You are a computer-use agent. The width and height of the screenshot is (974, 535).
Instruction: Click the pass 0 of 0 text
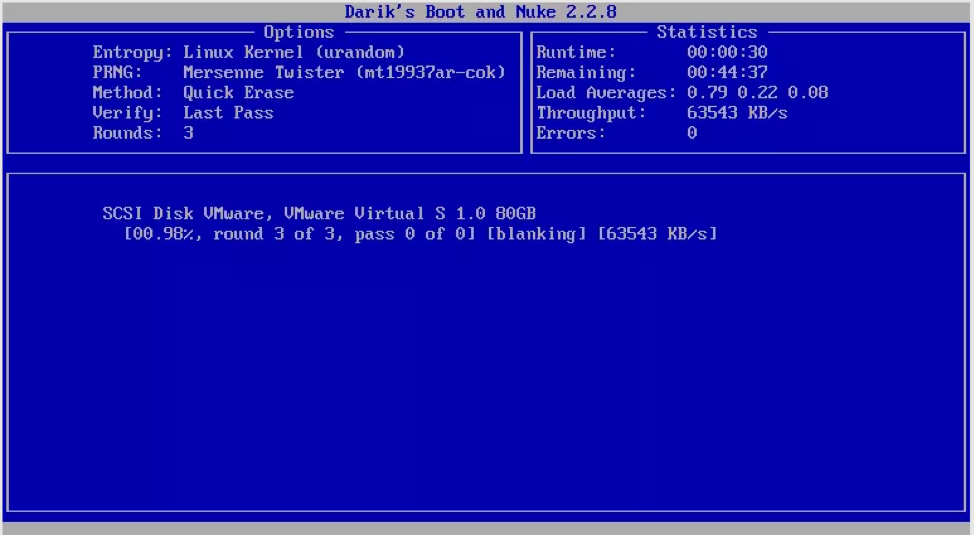click(410, 234)
